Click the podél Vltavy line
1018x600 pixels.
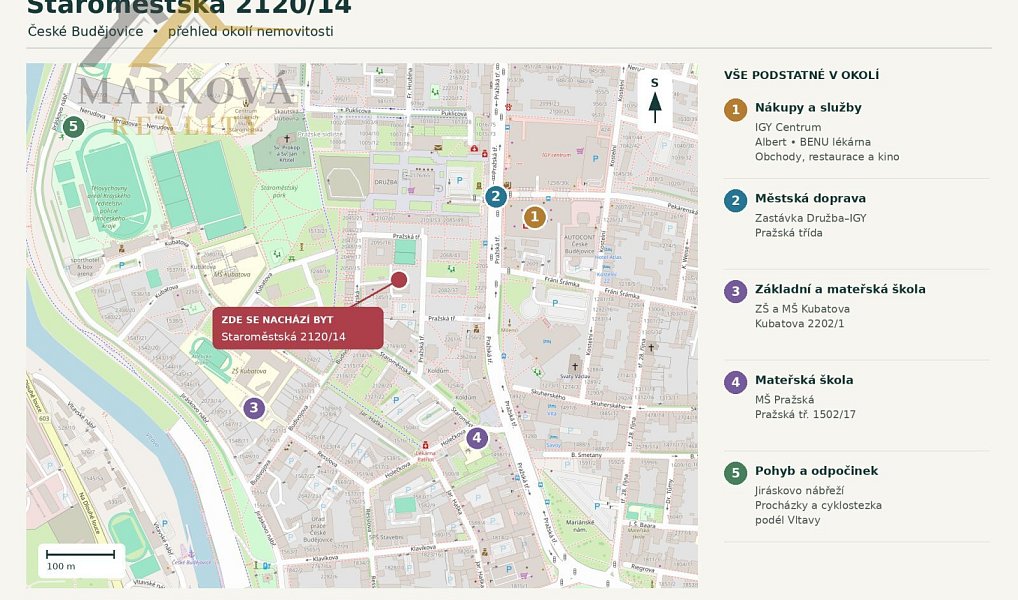[787, 520]
